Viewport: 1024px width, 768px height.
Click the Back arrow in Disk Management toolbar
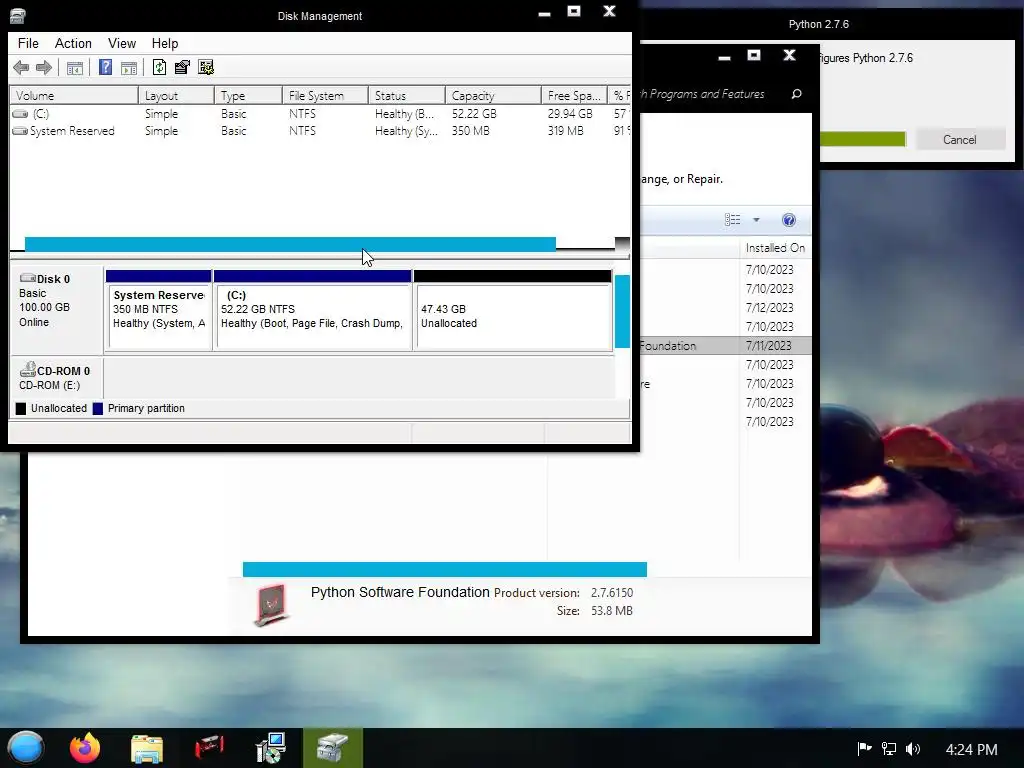(21, 67)
